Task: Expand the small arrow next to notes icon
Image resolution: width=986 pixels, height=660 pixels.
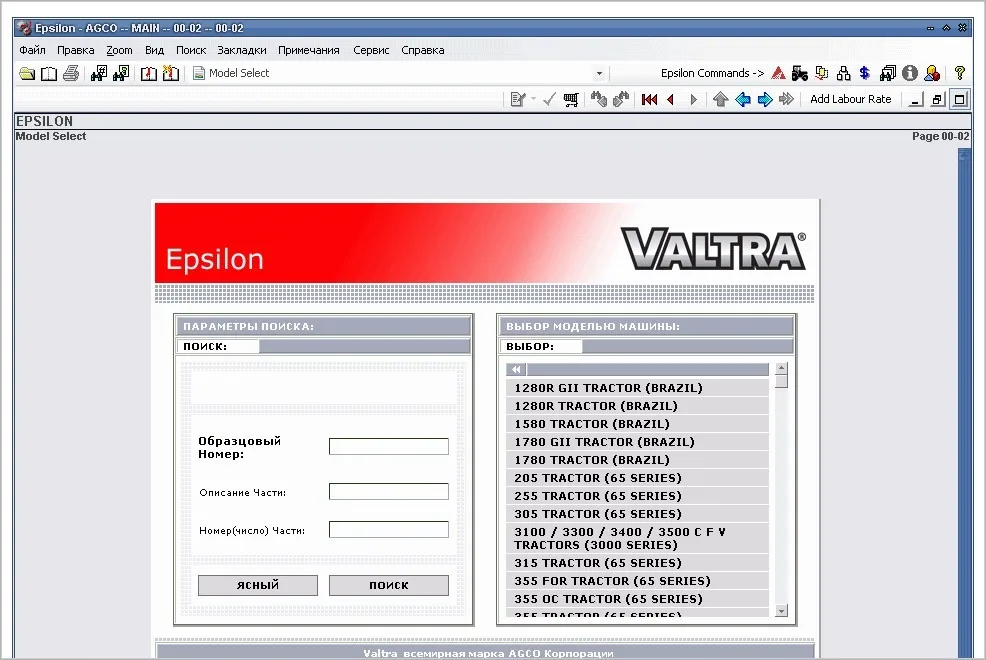Action: pos(533,99)
